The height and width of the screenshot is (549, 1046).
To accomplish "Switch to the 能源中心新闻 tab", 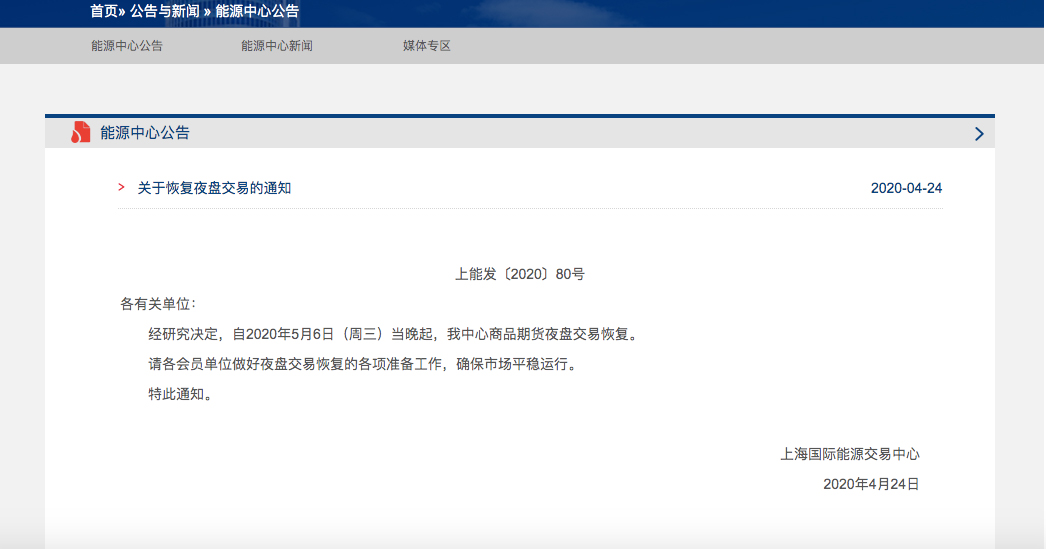I will [277, 46].
